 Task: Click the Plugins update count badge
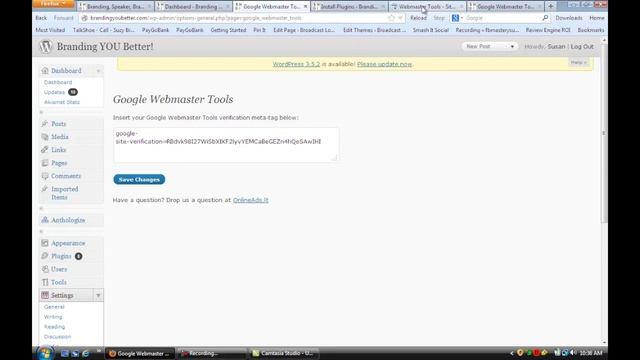(x=78, y=256)
